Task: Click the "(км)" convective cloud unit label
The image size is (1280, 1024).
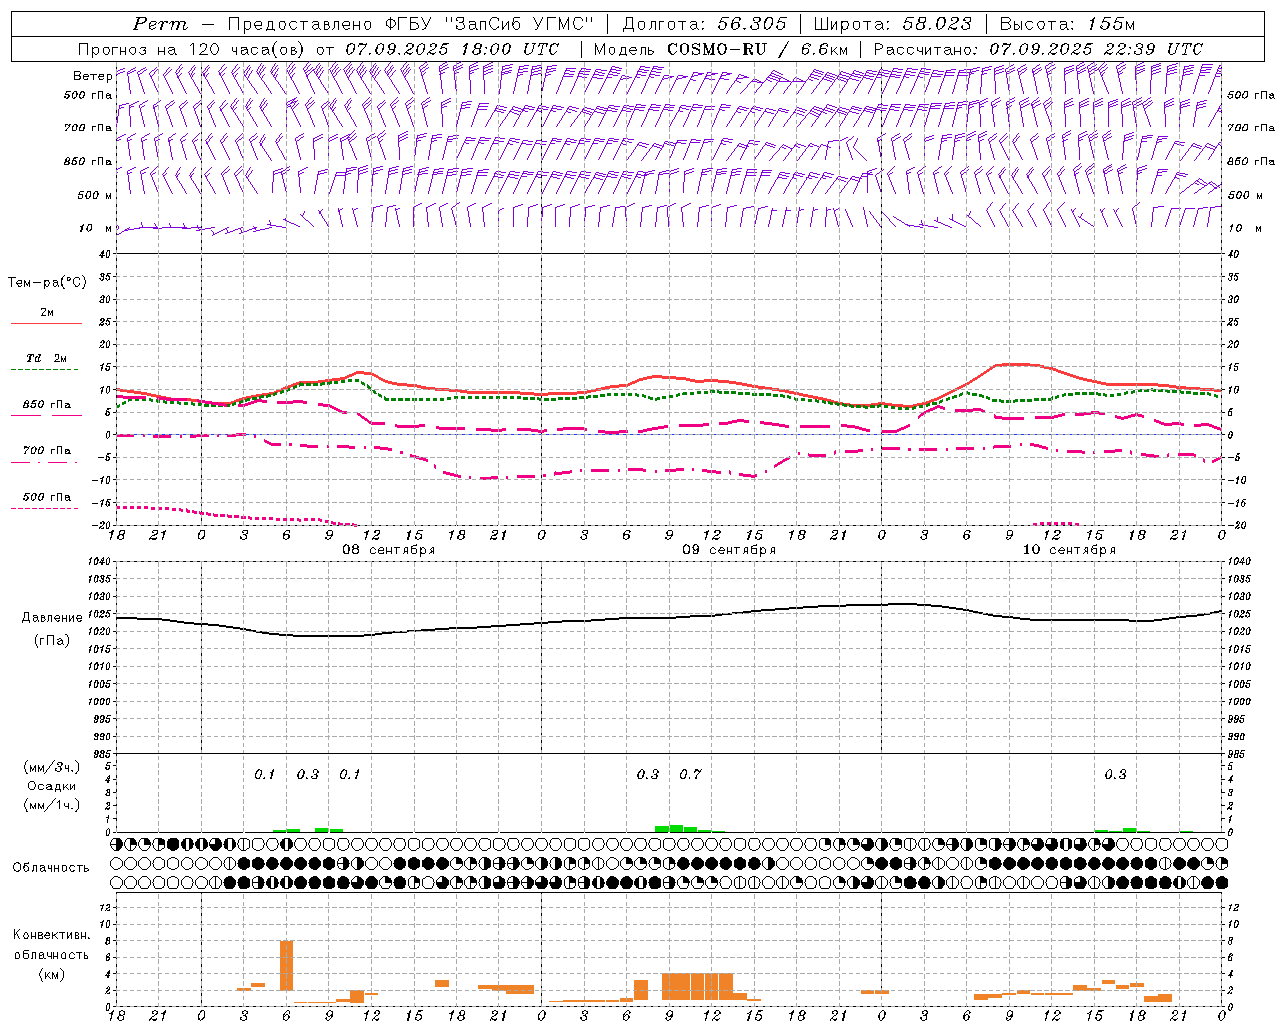Action: 51,974
